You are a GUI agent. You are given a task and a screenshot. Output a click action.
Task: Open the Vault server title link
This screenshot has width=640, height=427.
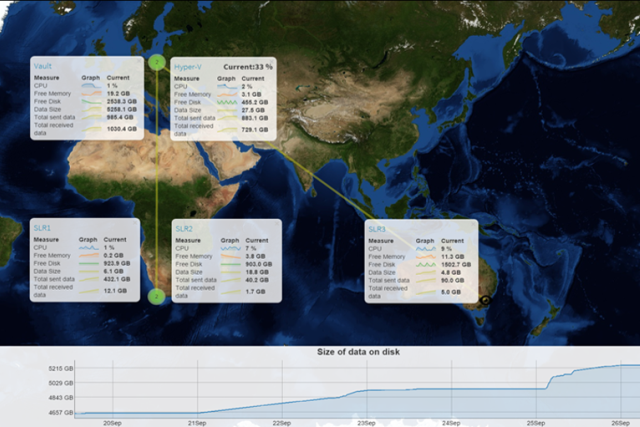[43, 66]
